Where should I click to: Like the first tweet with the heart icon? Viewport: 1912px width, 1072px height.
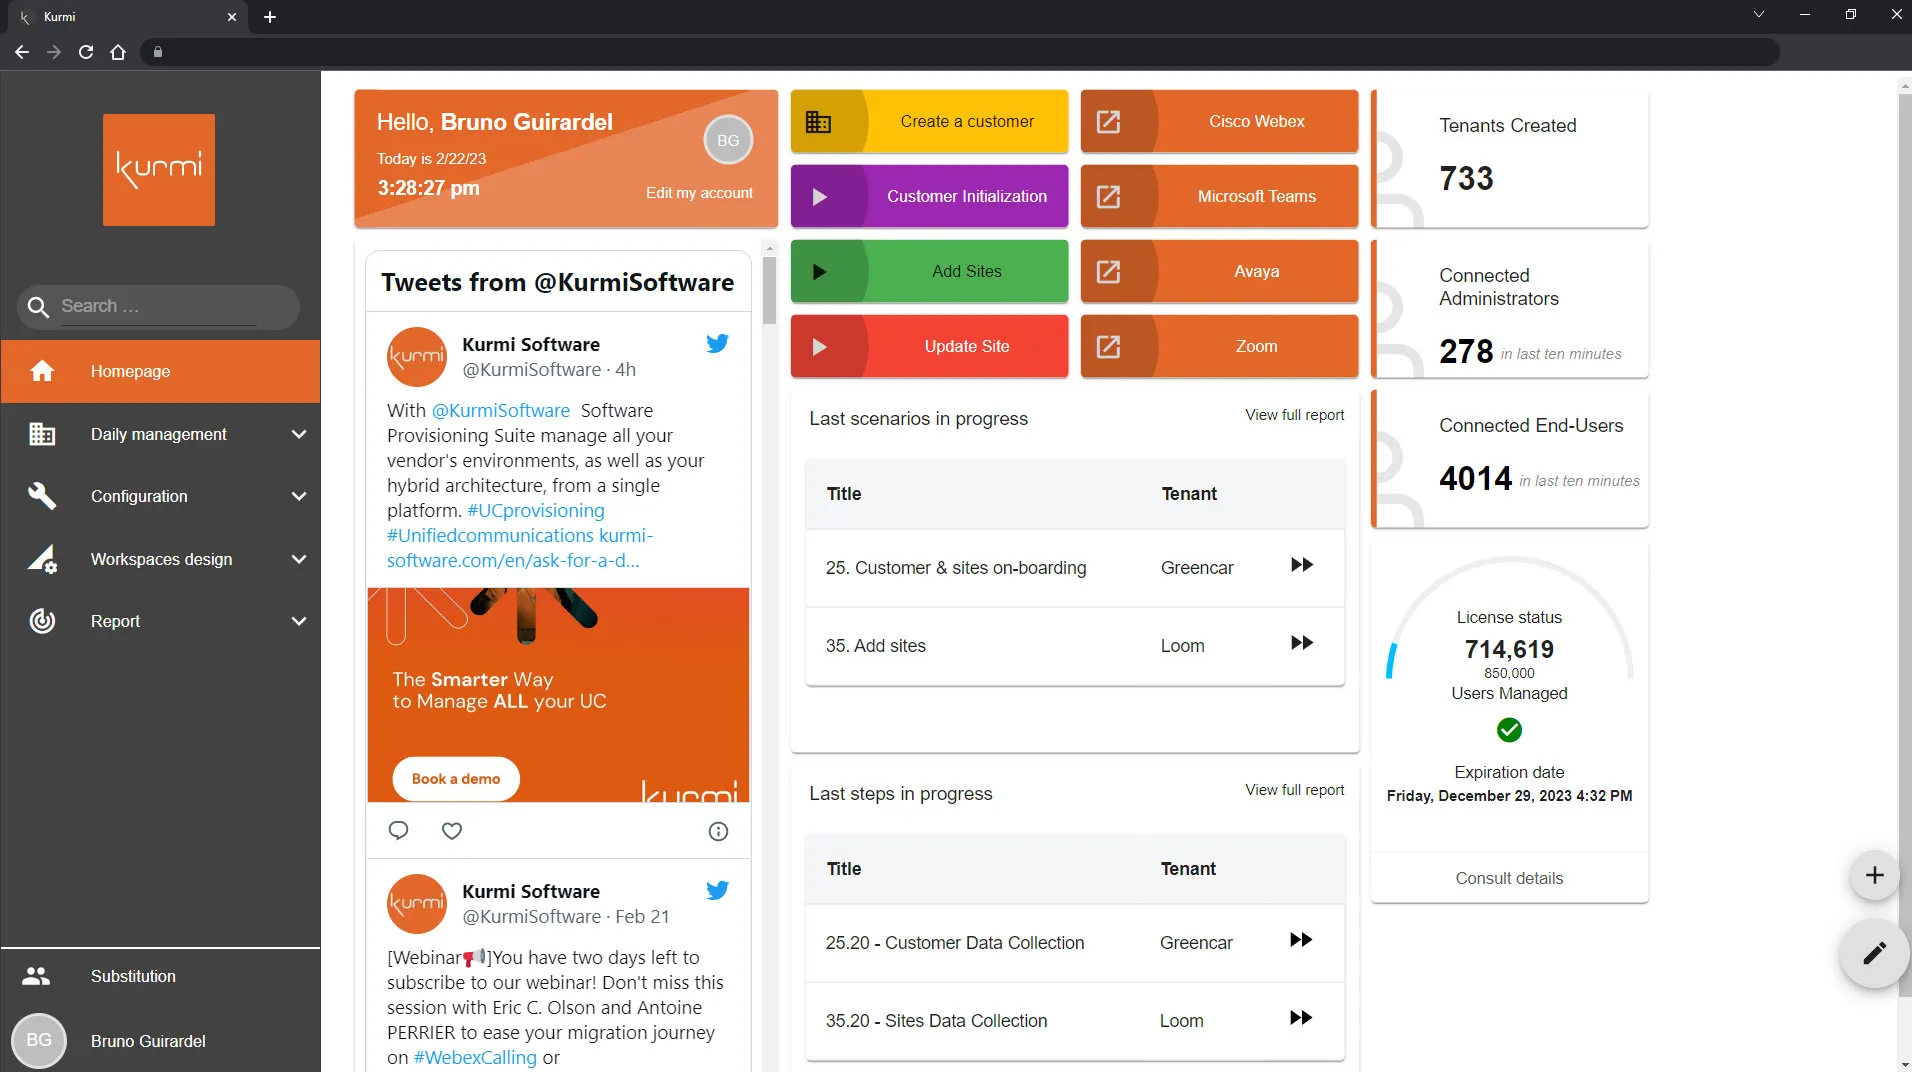tap(452, 830)
